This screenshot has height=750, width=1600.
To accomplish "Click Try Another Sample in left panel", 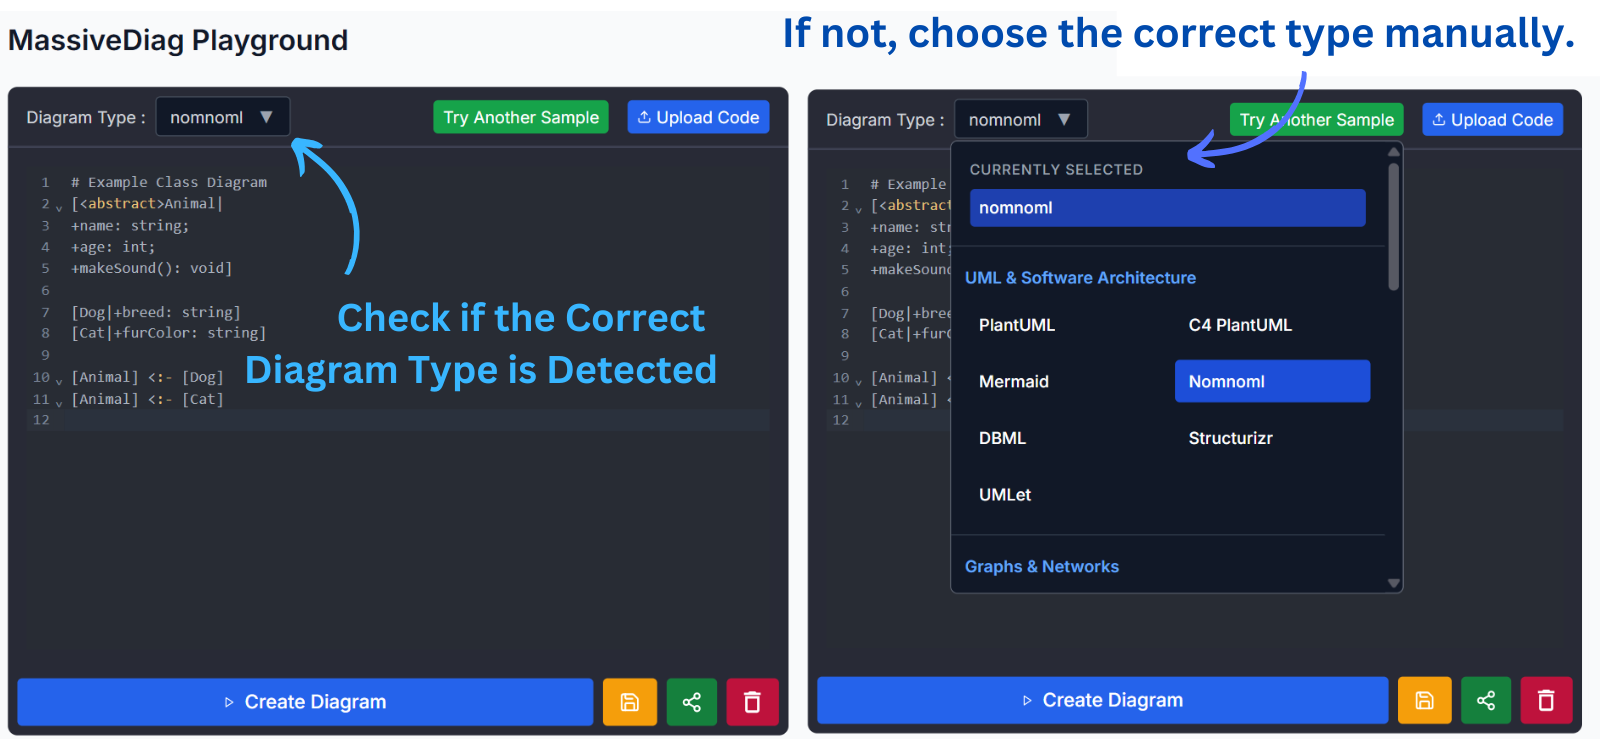I will (x=521, y=117).
